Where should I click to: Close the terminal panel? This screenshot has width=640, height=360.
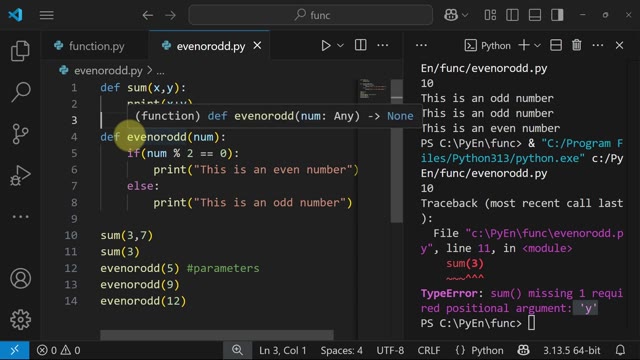click(x=620, y=45)
